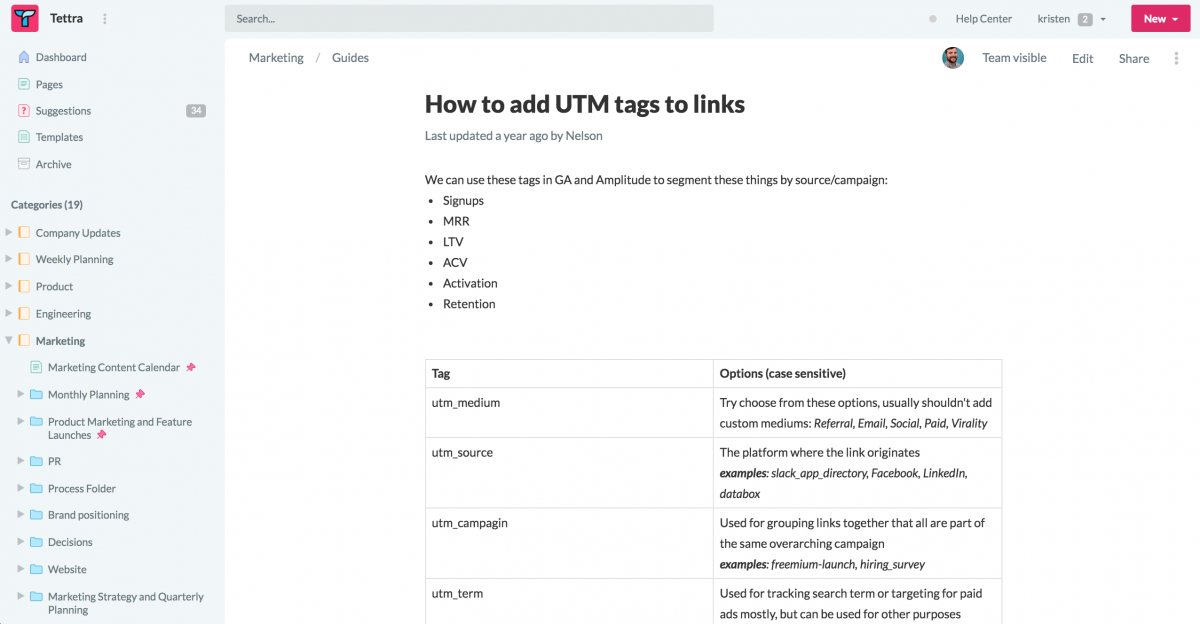1200x624 pixels.
Task: Expand the Engineering category
Action: tap(9, 313)
